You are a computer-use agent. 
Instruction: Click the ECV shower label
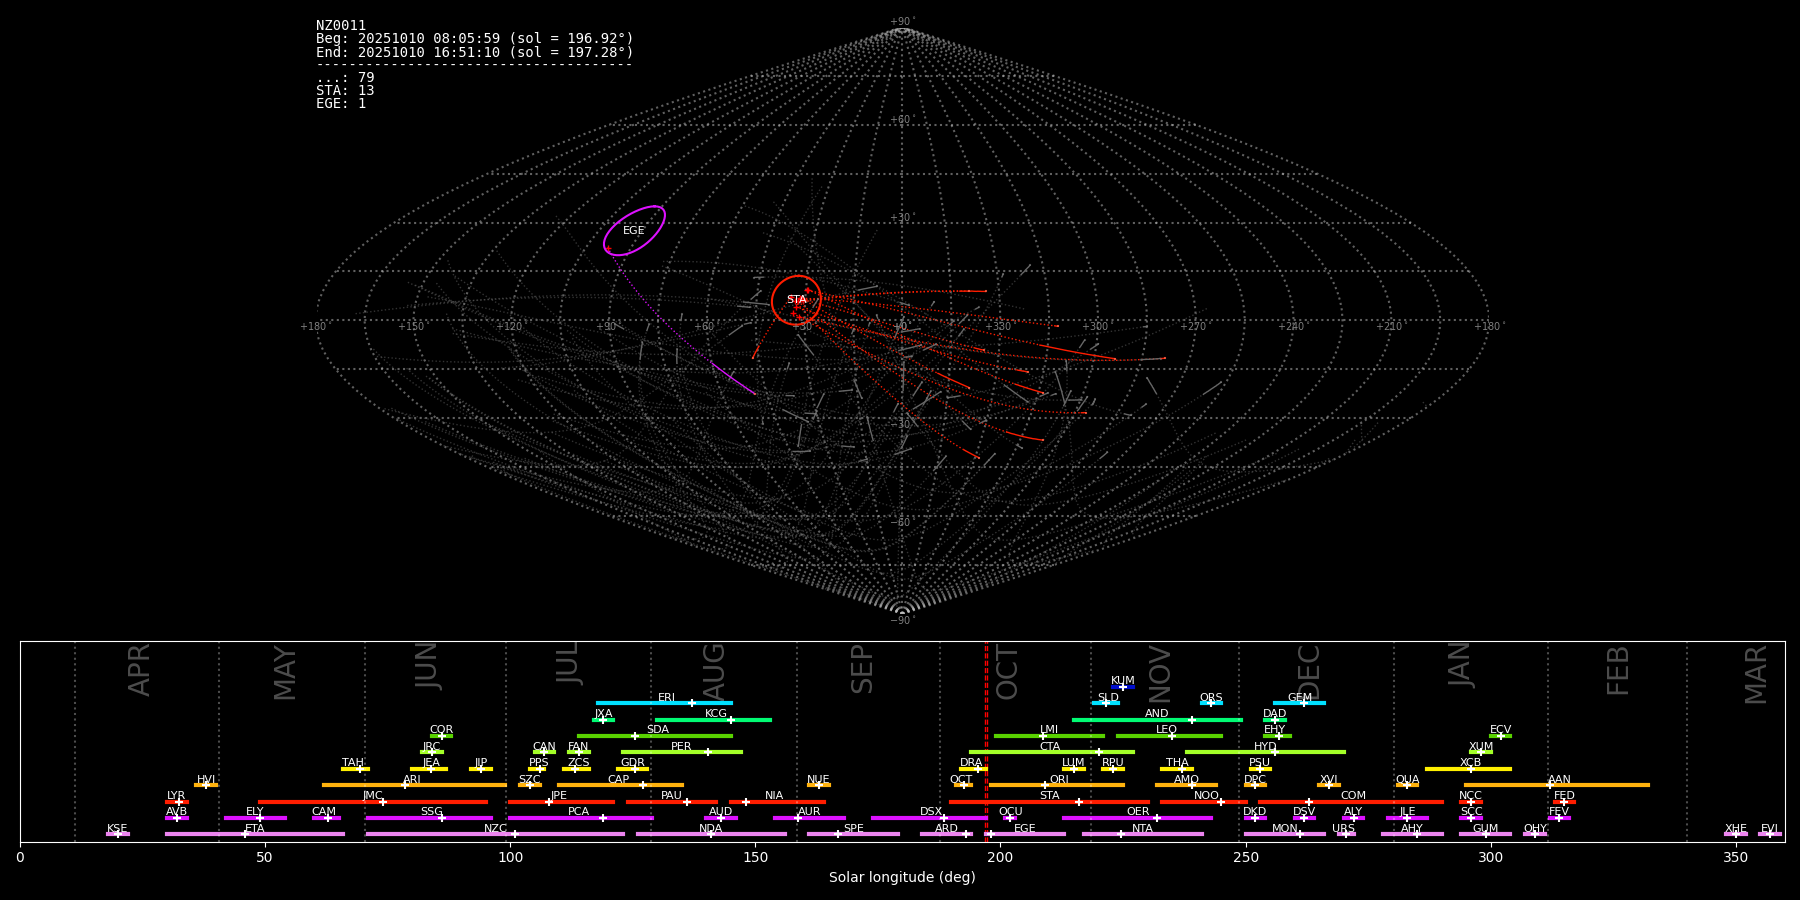click(1500, 730)
